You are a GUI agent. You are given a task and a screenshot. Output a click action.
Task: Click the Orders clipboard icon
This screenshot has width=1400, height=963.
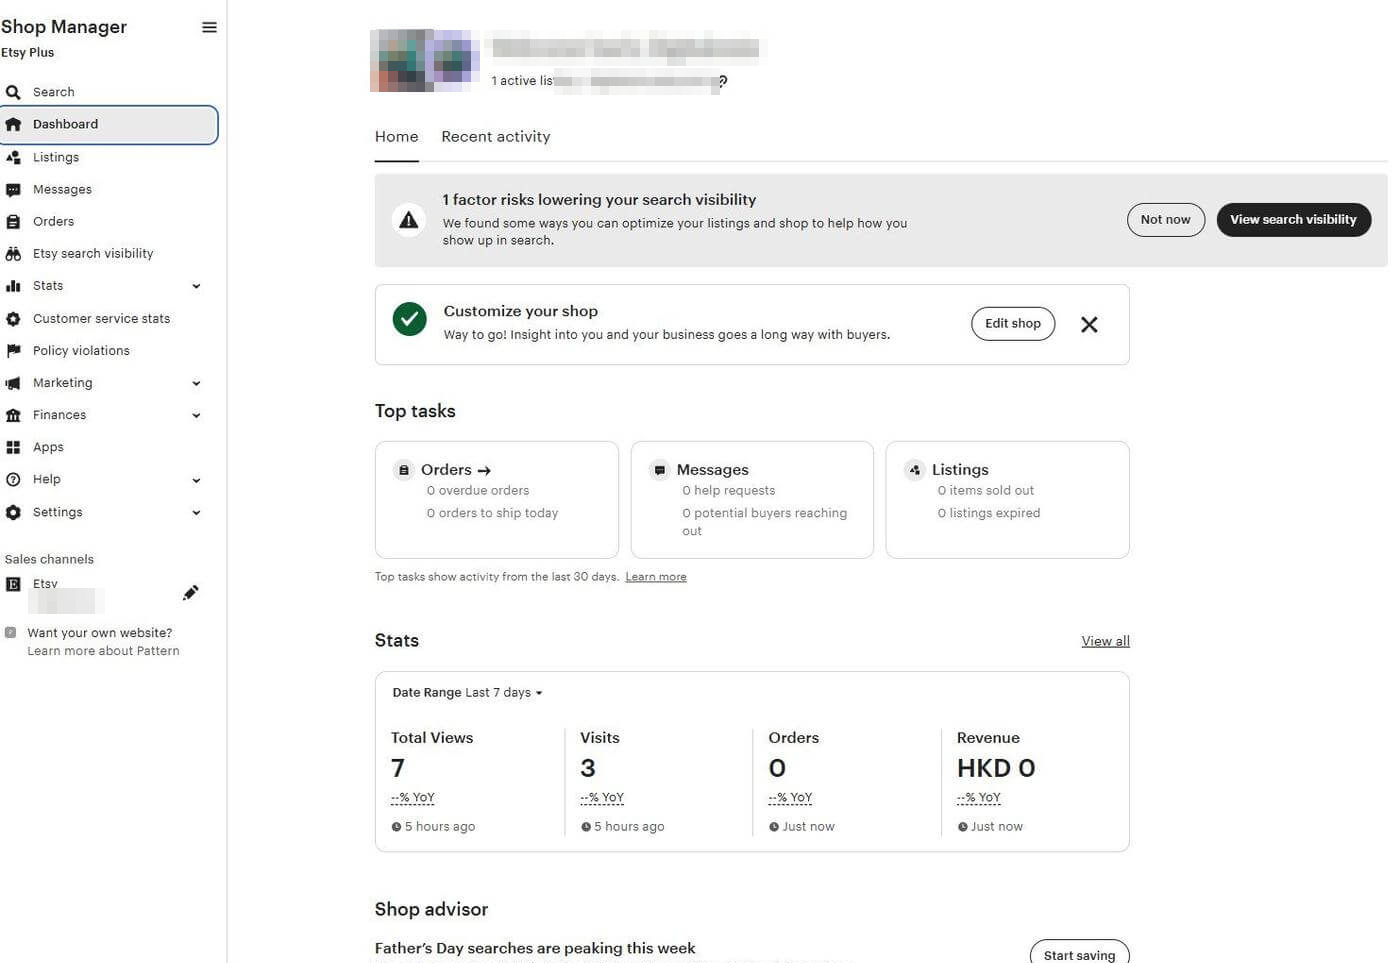point(13,221)
